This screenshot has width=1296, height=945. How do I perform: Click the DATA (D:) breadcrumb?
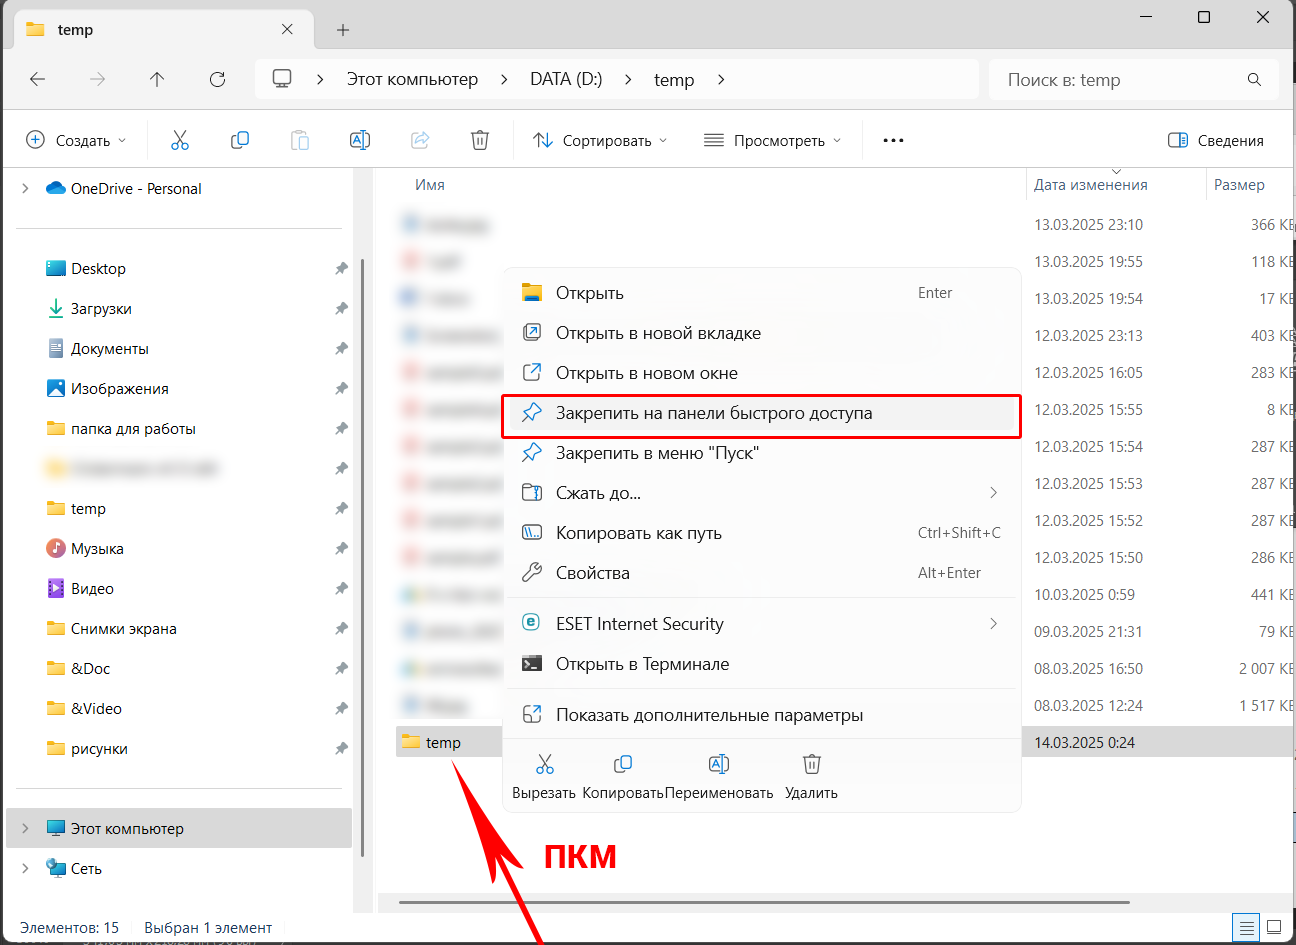(566, 79)
